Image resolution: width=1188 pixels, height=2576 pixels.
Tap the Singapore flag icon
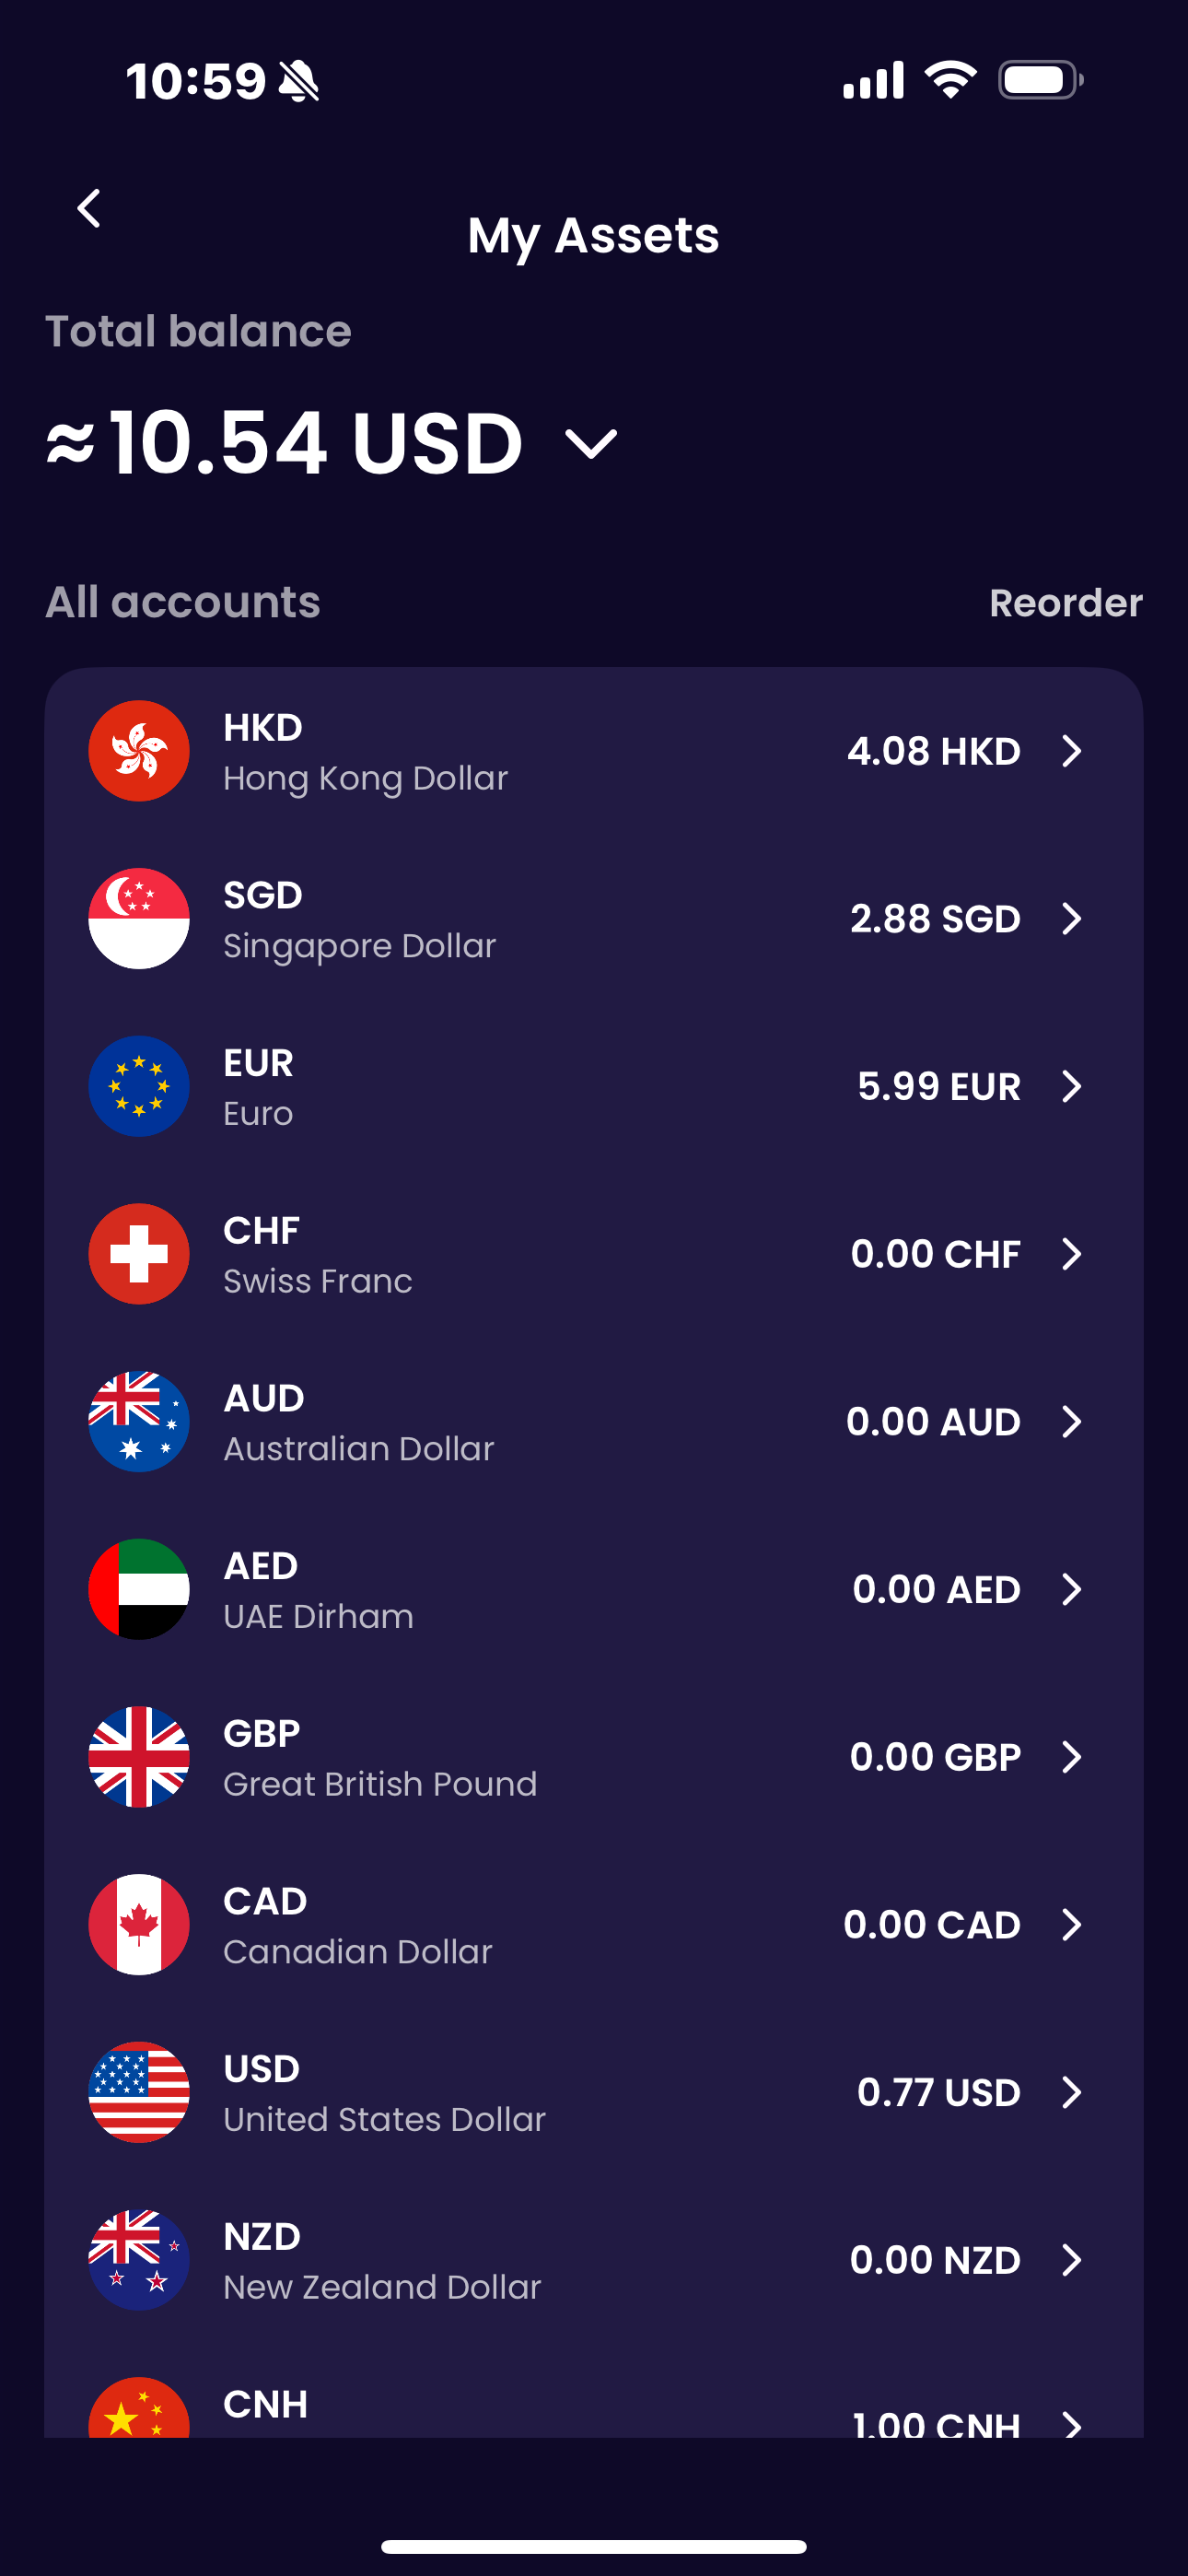click(x=139, y=918)
